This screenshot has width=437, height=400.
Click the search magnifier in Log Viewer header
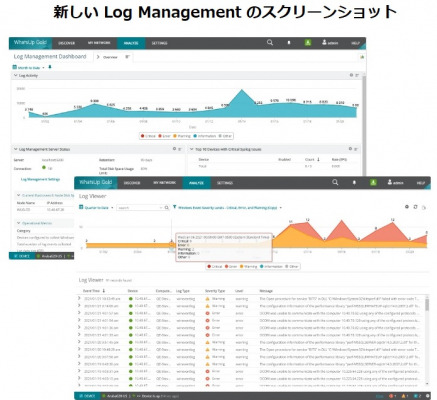[x=335, y=182]
